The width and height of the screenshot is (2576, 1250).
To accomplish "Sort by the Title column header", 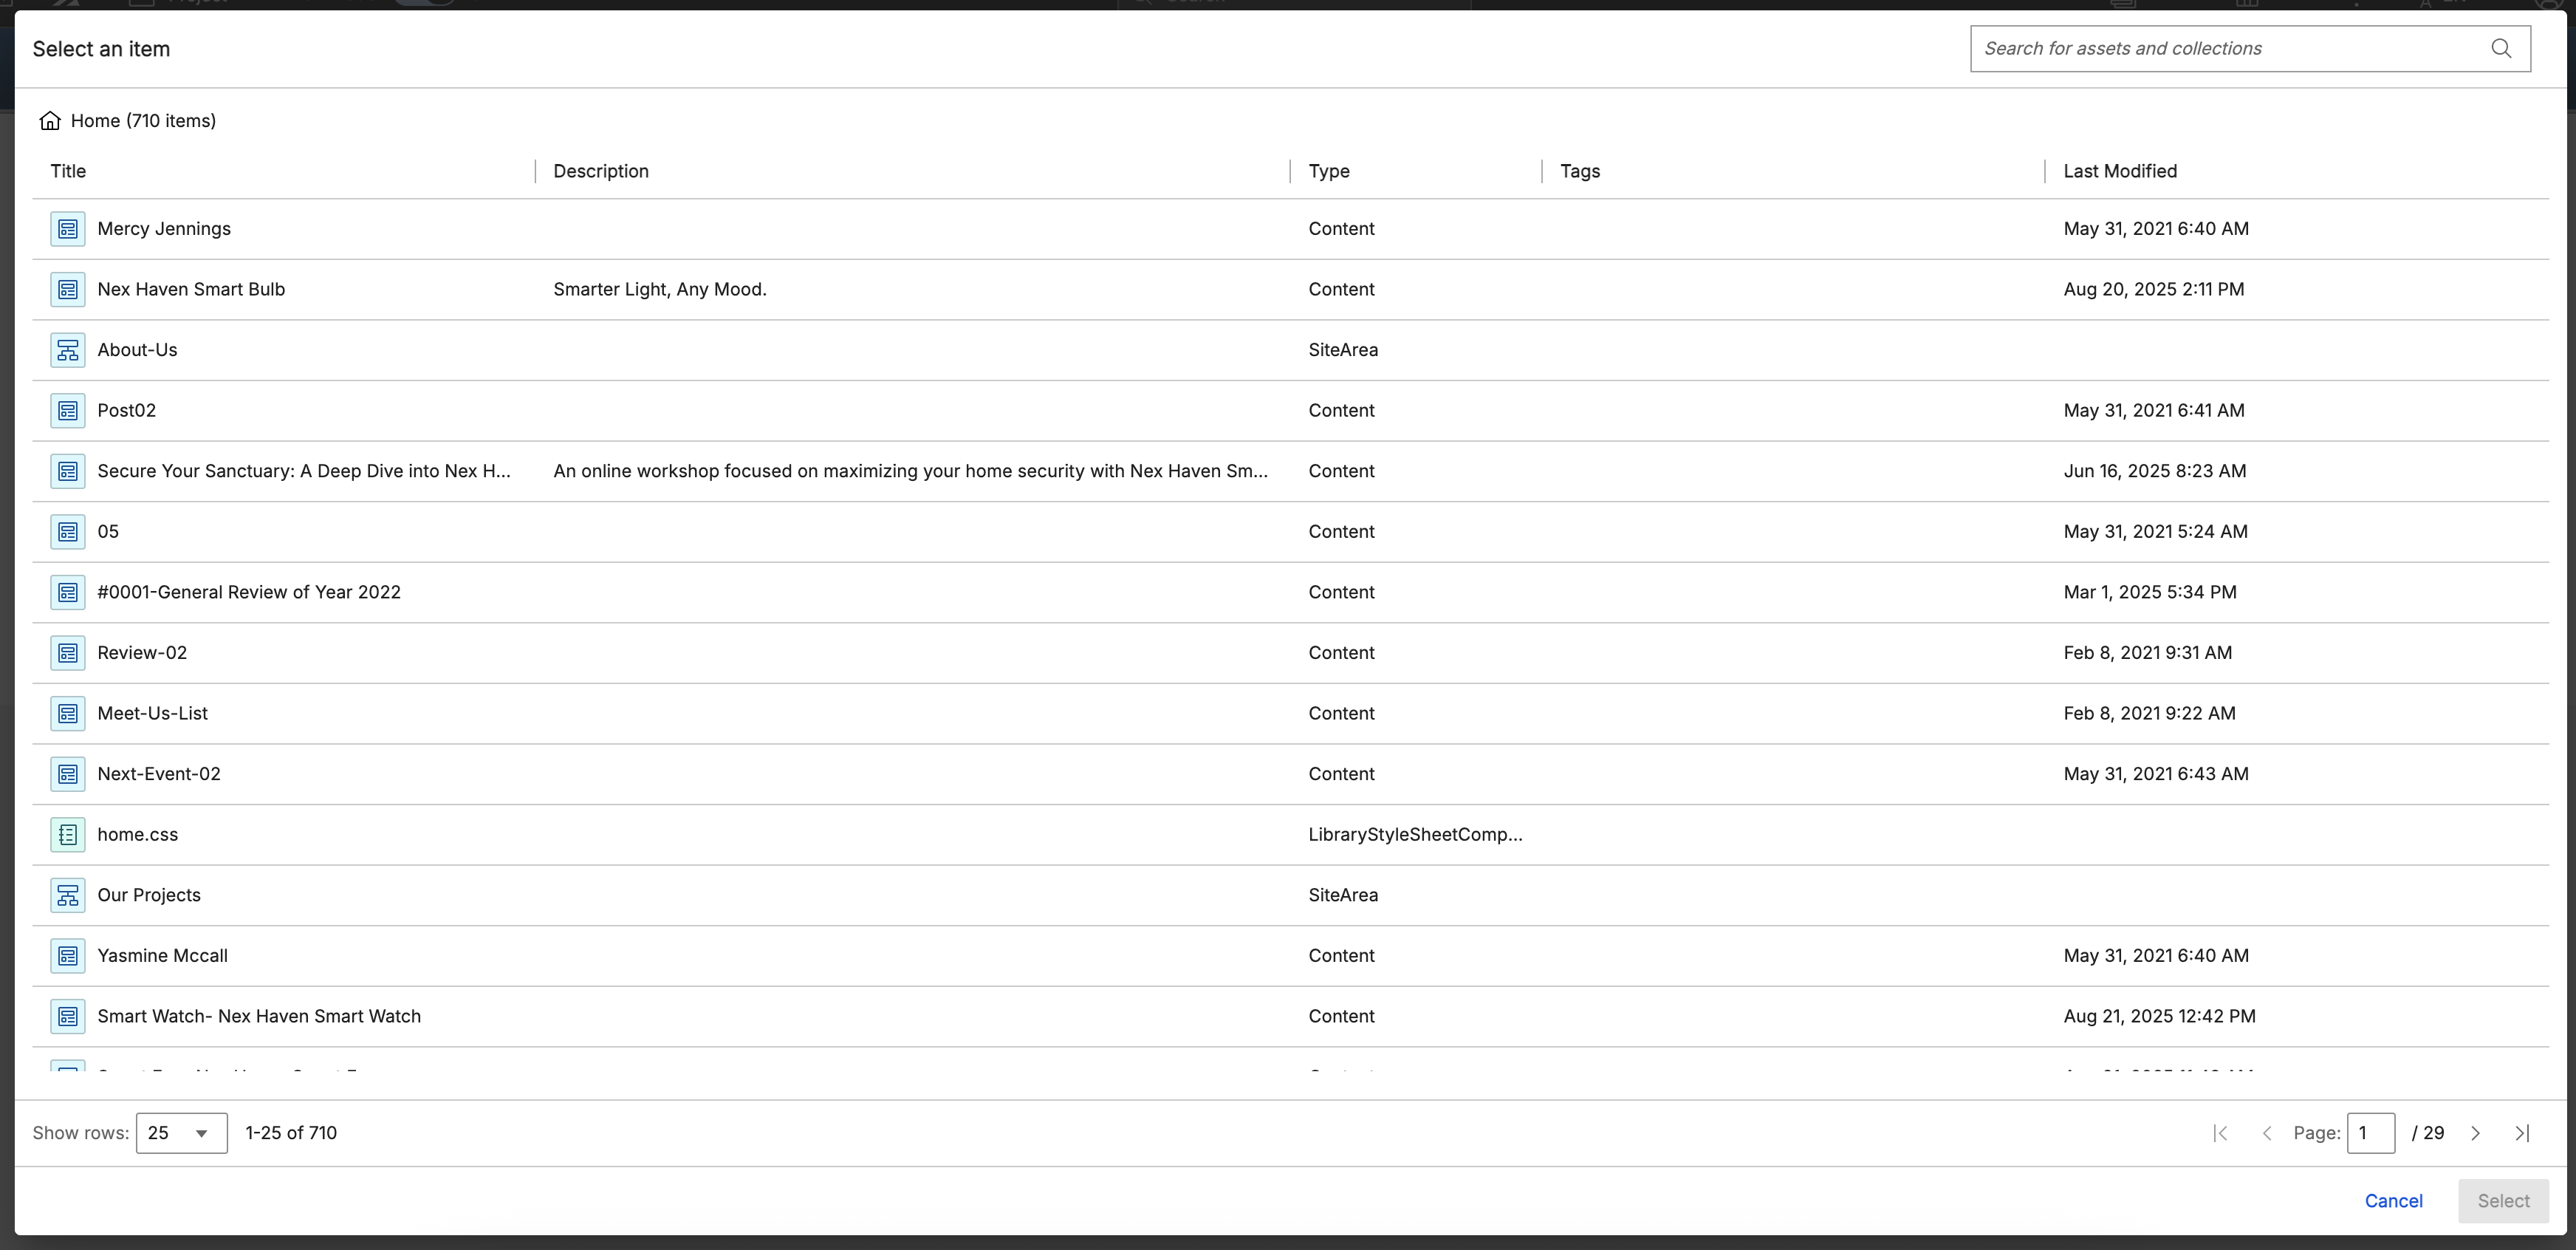I will pyautogui.click(x=68, y=171).
